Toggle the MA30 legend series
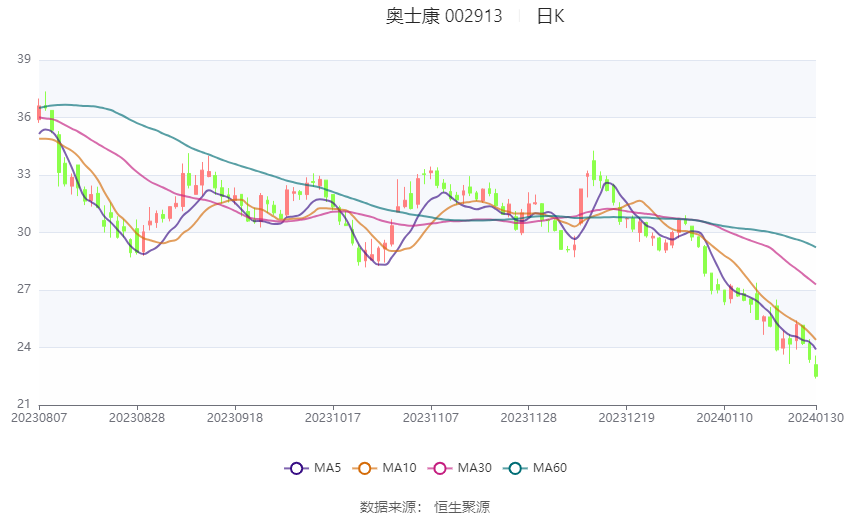 (460, 468)
